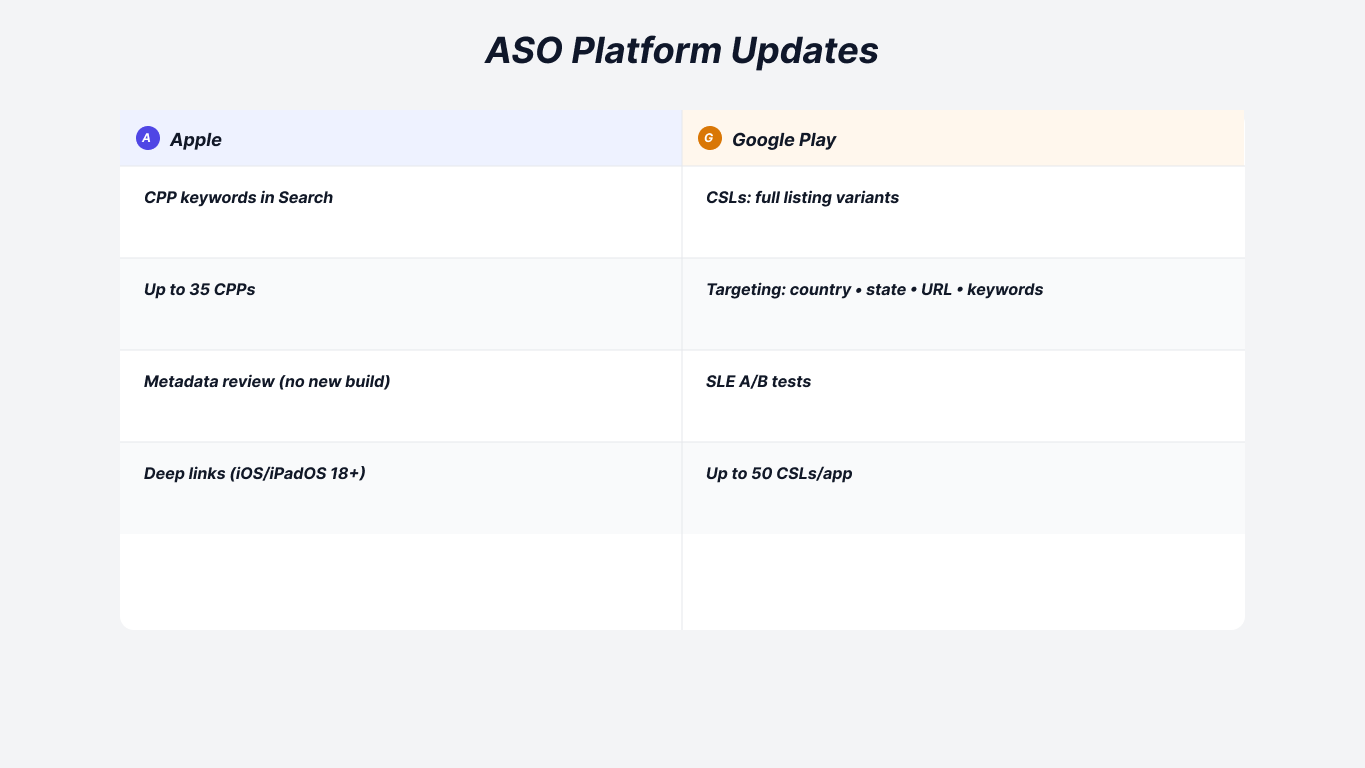Click the orange "G" Google Play badge
This screenshot has height=768, width=1365.
click(x=709, y=138)
